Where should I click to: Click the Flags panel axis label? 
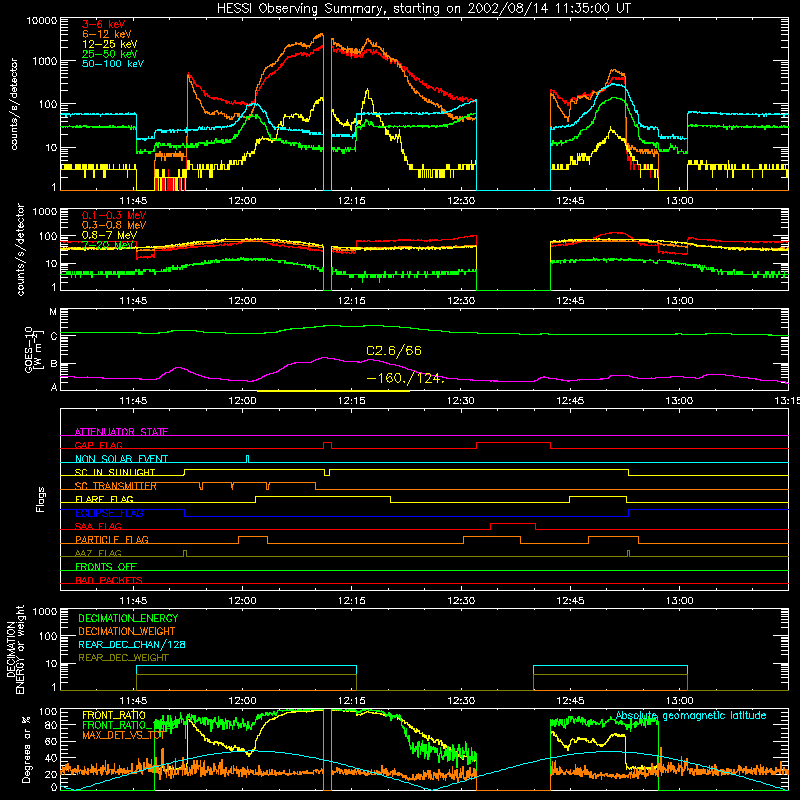(x=41, y=499)
